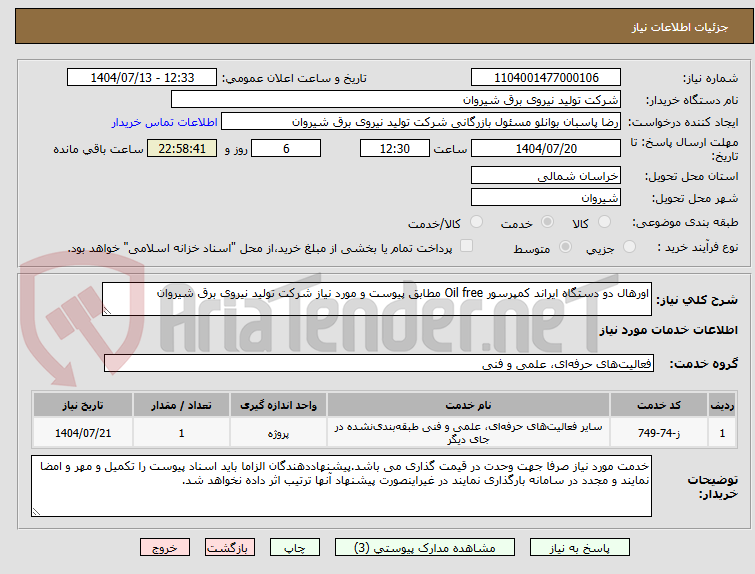Click the request creator name field
Viewport: 755px width, 574px height.
pos(421,122)
